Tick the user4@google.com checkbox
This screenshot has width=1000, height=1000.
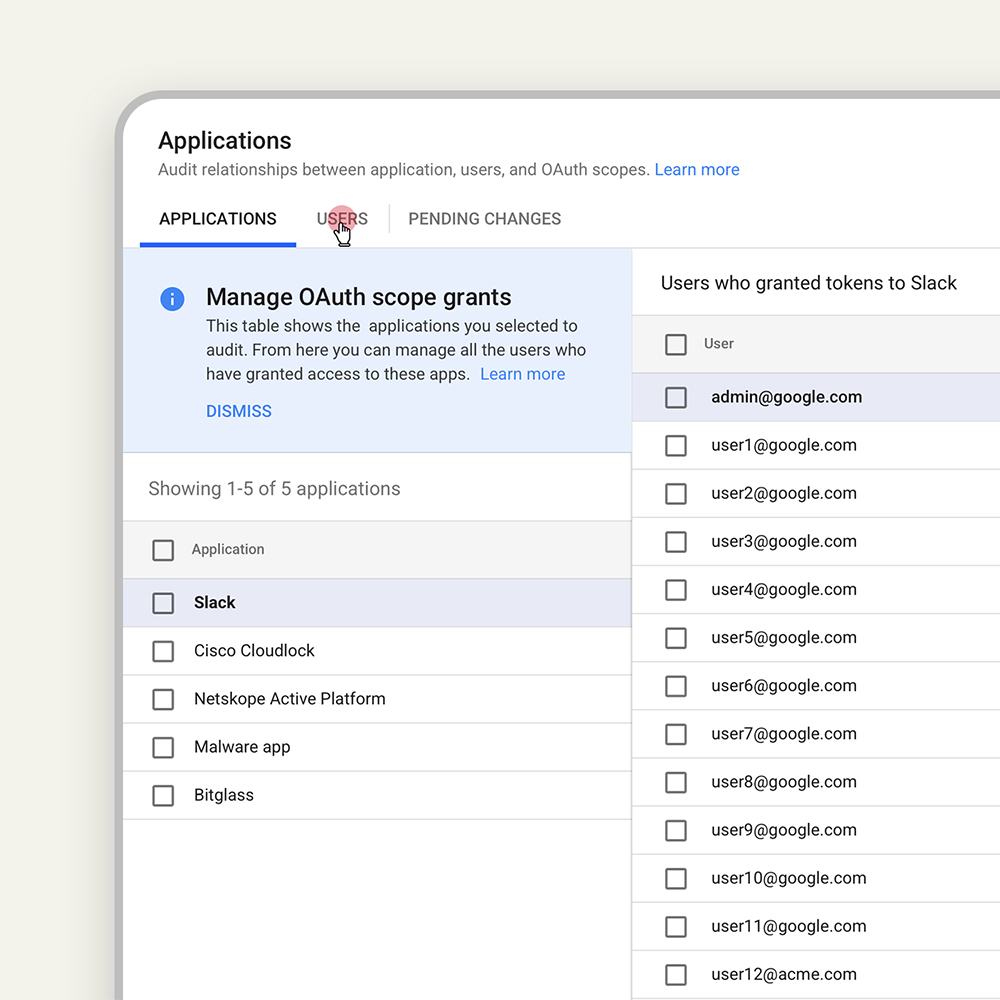point(676,590)
